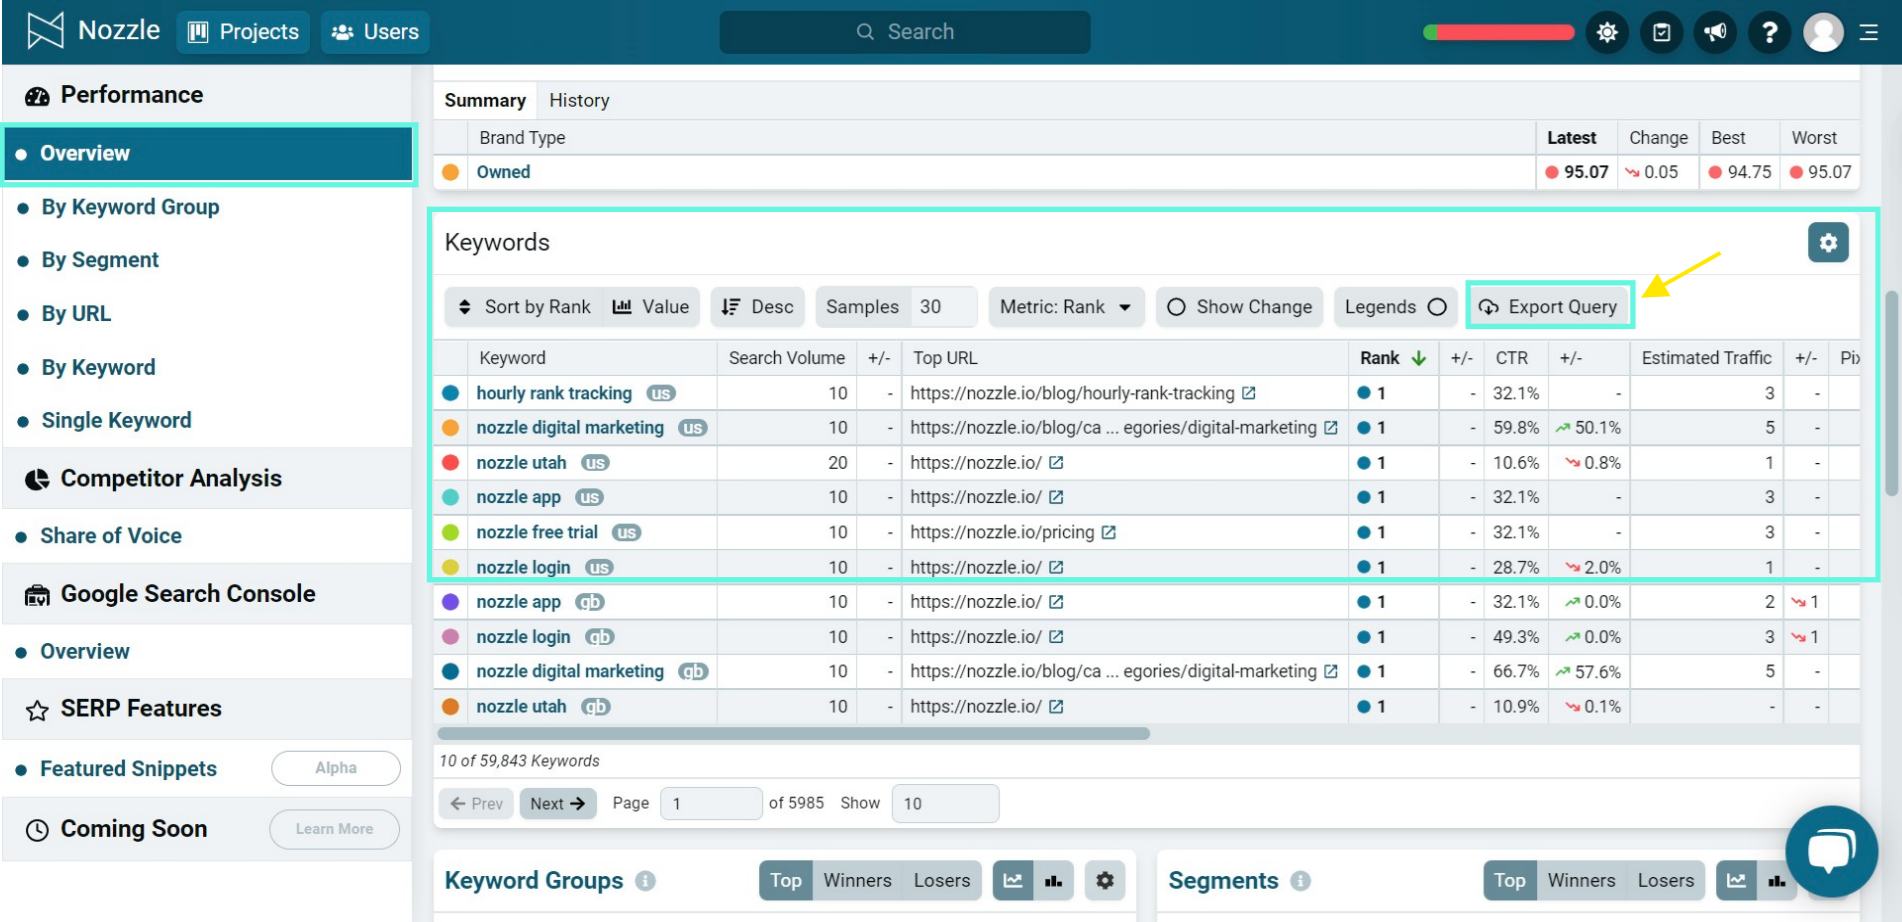Toggle the Legends option

tap(1395, 307)
